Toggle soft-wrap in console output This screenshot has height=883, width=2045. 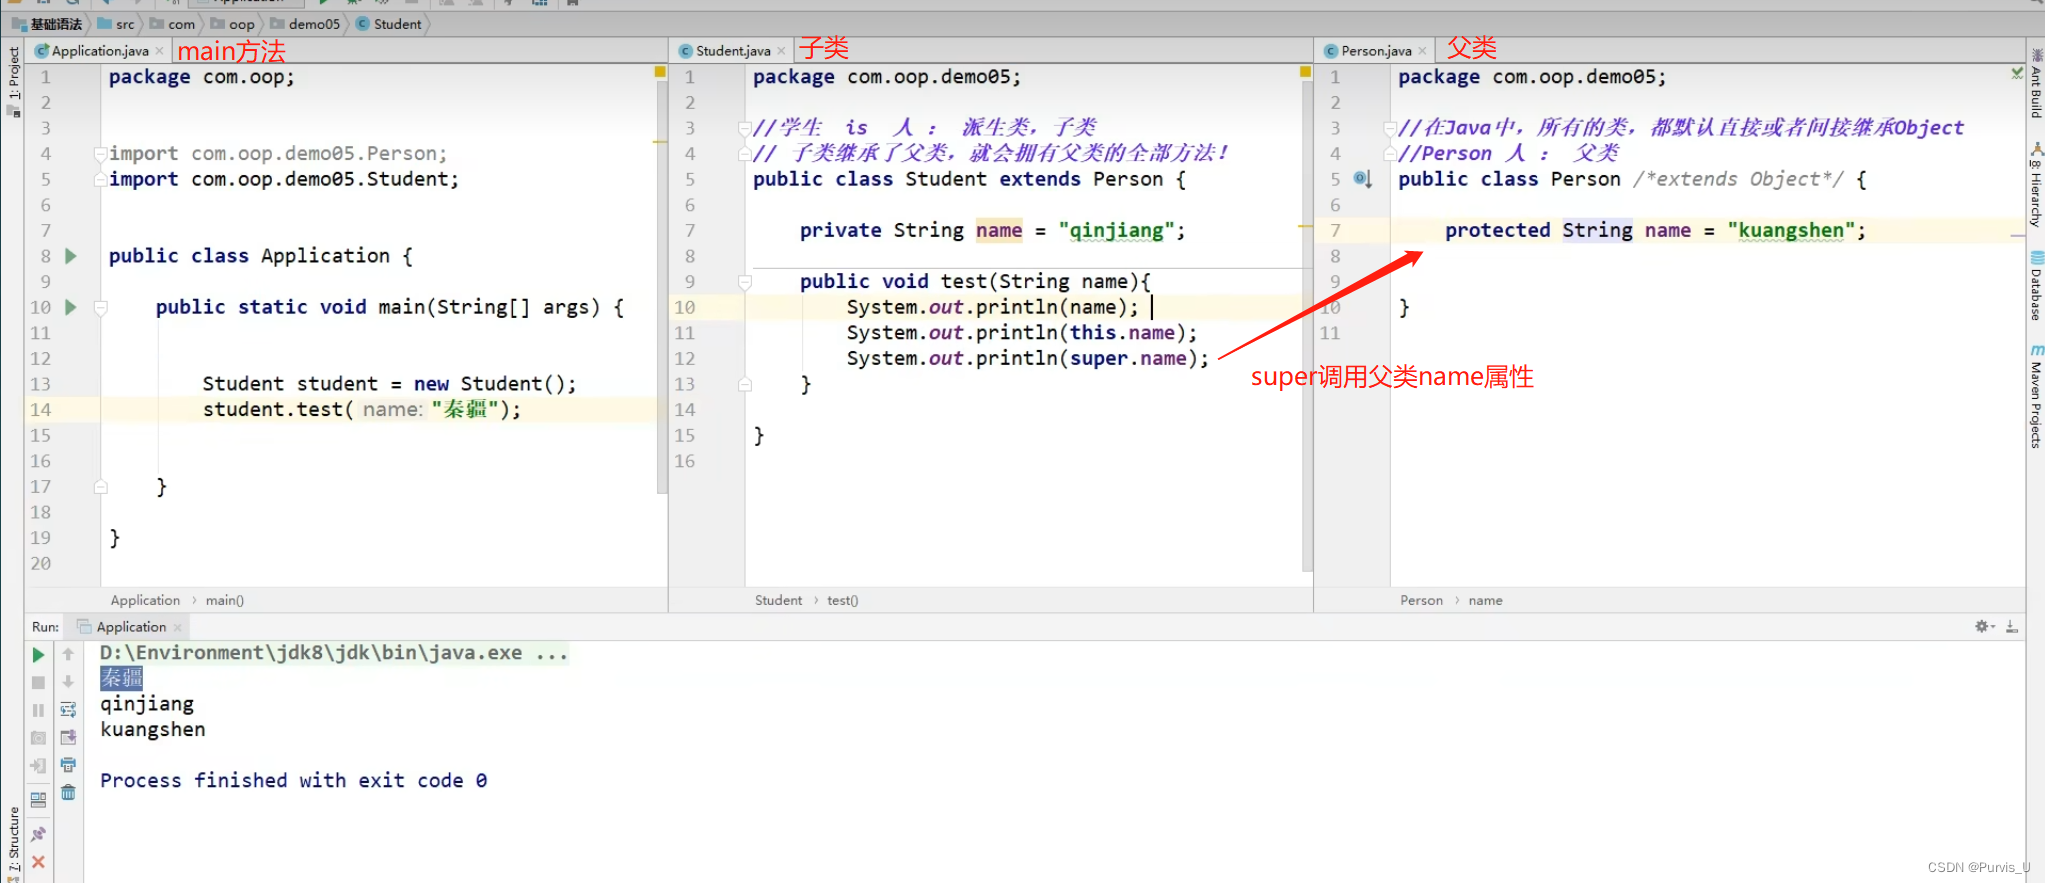pos(68,710)
